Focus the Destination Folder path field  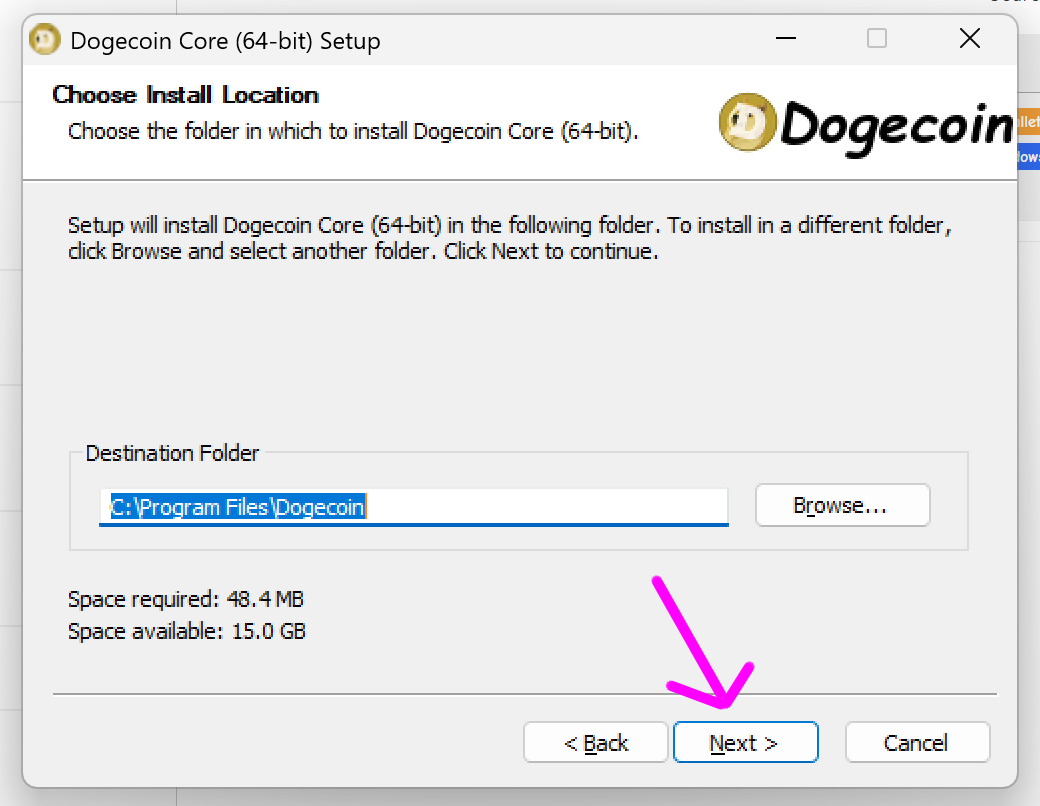point(414,507)
